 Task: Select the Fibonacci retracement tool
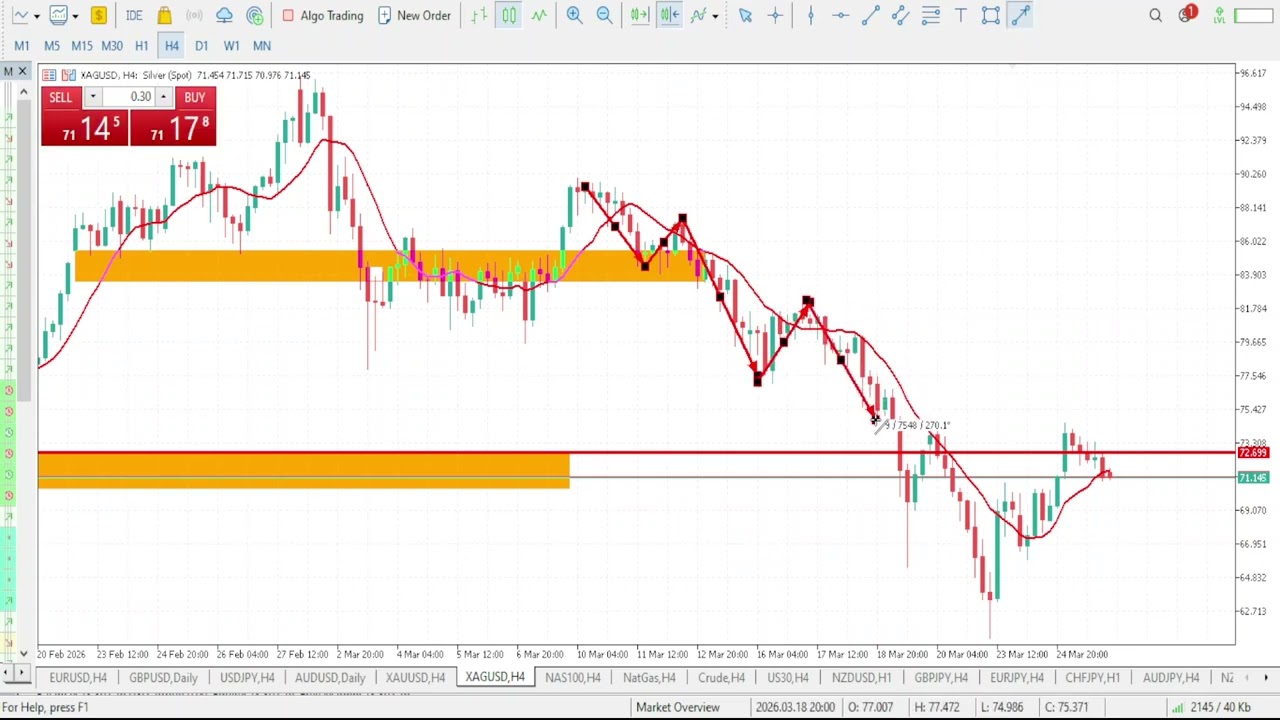pos(931,15)
